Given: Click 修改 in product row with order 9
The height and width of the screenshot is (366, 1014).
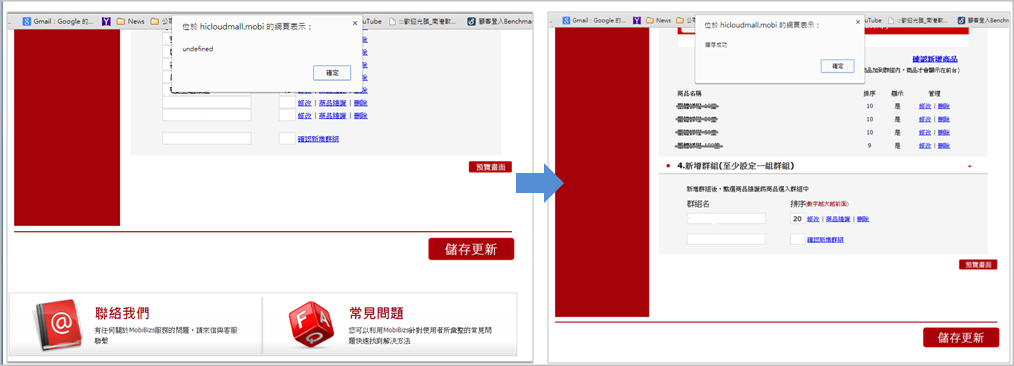Looking at the screenshot, I should (x=925, y=146).
